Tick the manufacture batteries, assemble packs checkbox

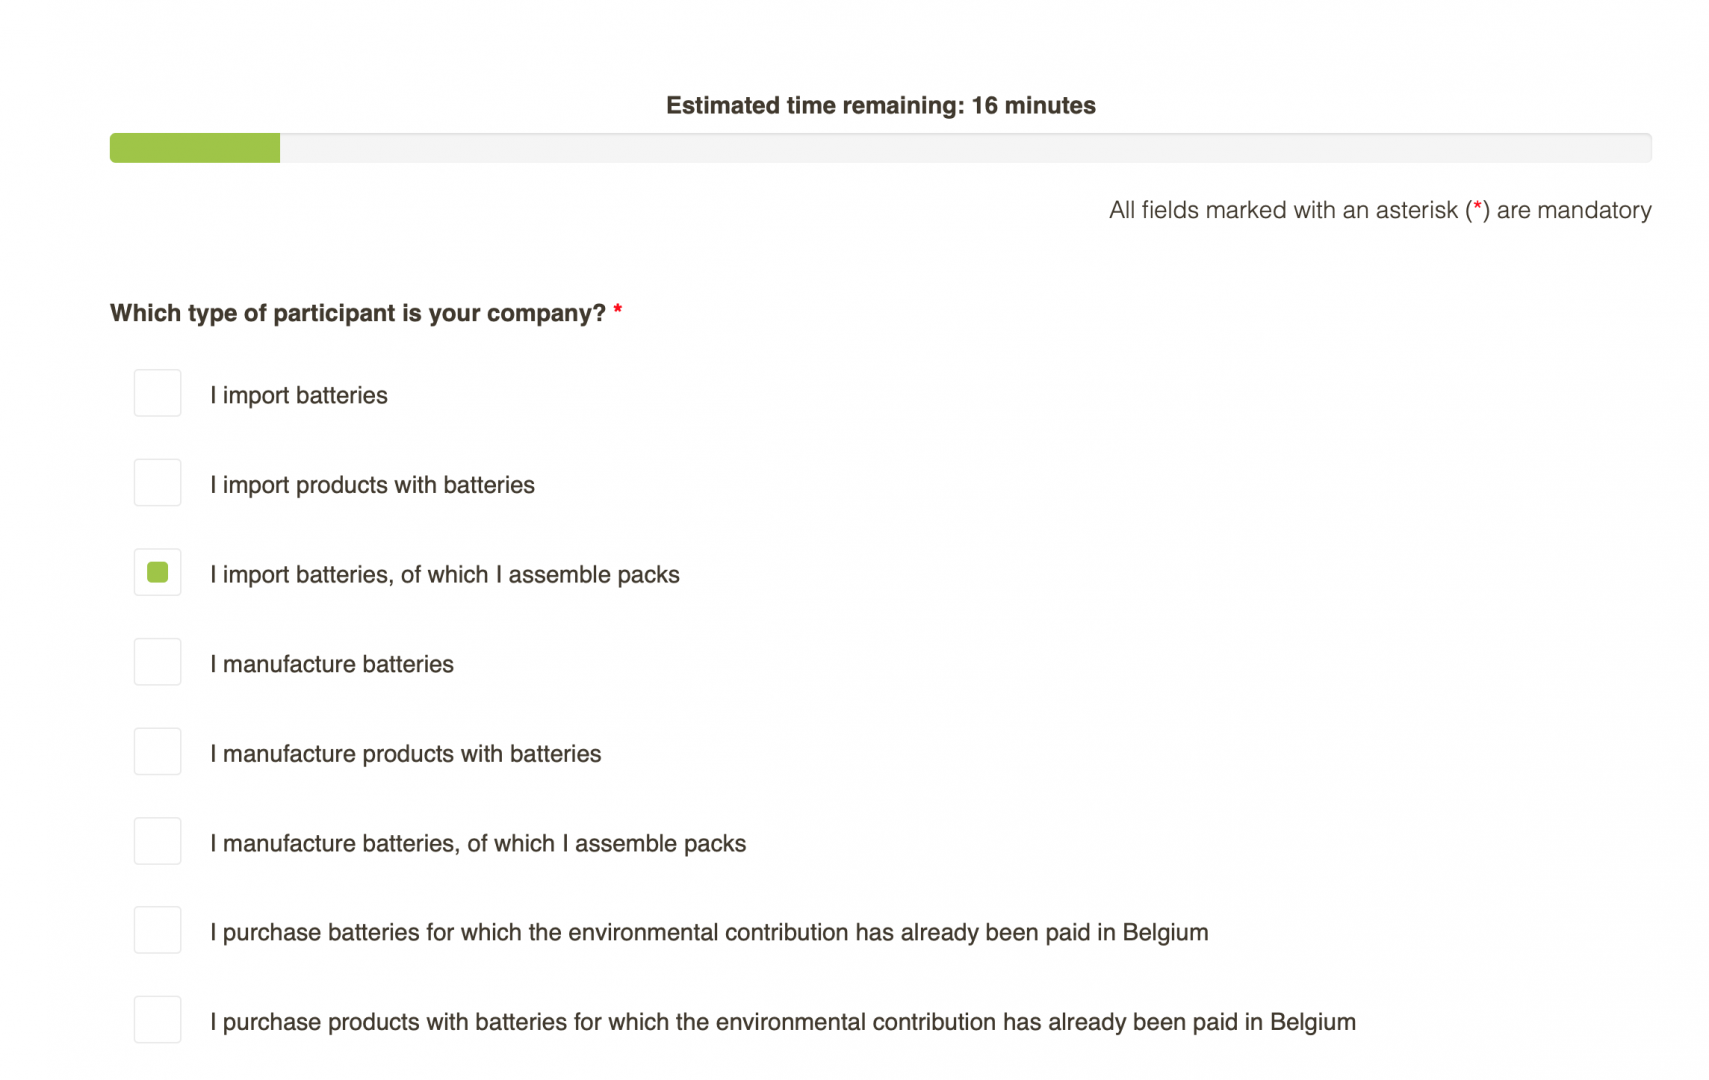[x=157, y=841]
